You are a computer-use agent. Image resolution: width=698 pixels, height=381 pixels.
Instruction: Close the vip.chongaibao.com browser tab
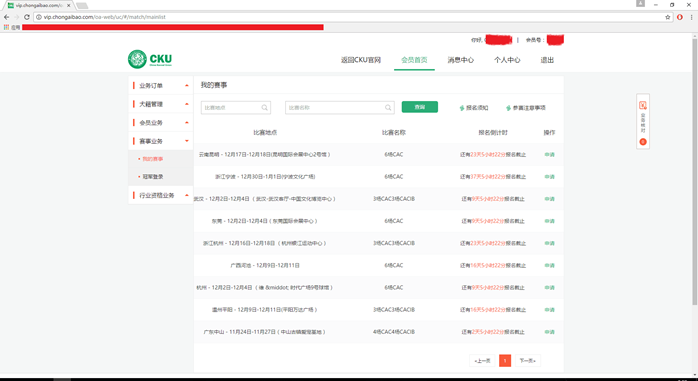[69, 5]
